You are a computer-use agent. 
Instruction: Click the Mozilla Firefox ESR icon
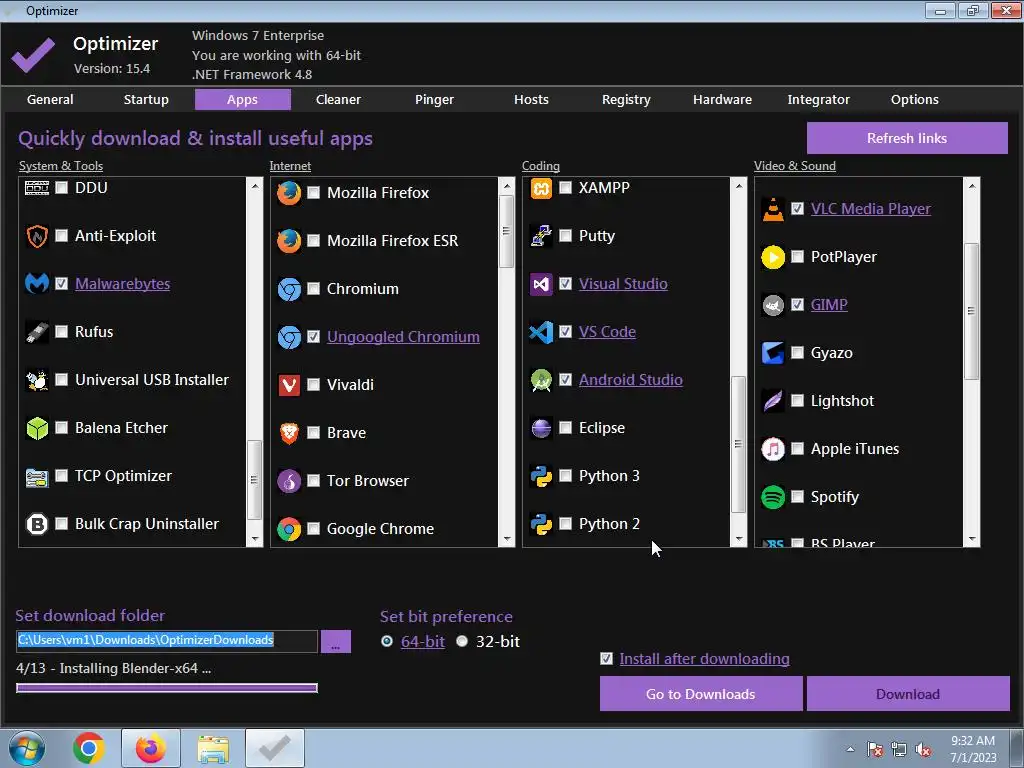point(289,240)
